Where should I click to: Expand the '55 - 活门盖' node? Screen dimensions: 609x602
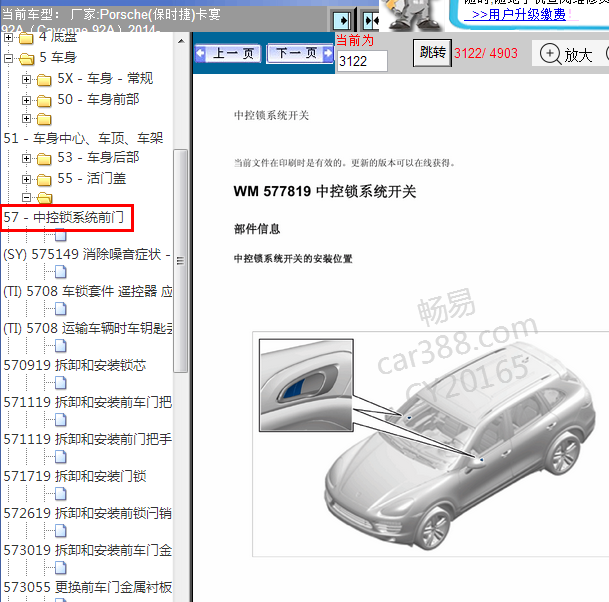[26, 179]
